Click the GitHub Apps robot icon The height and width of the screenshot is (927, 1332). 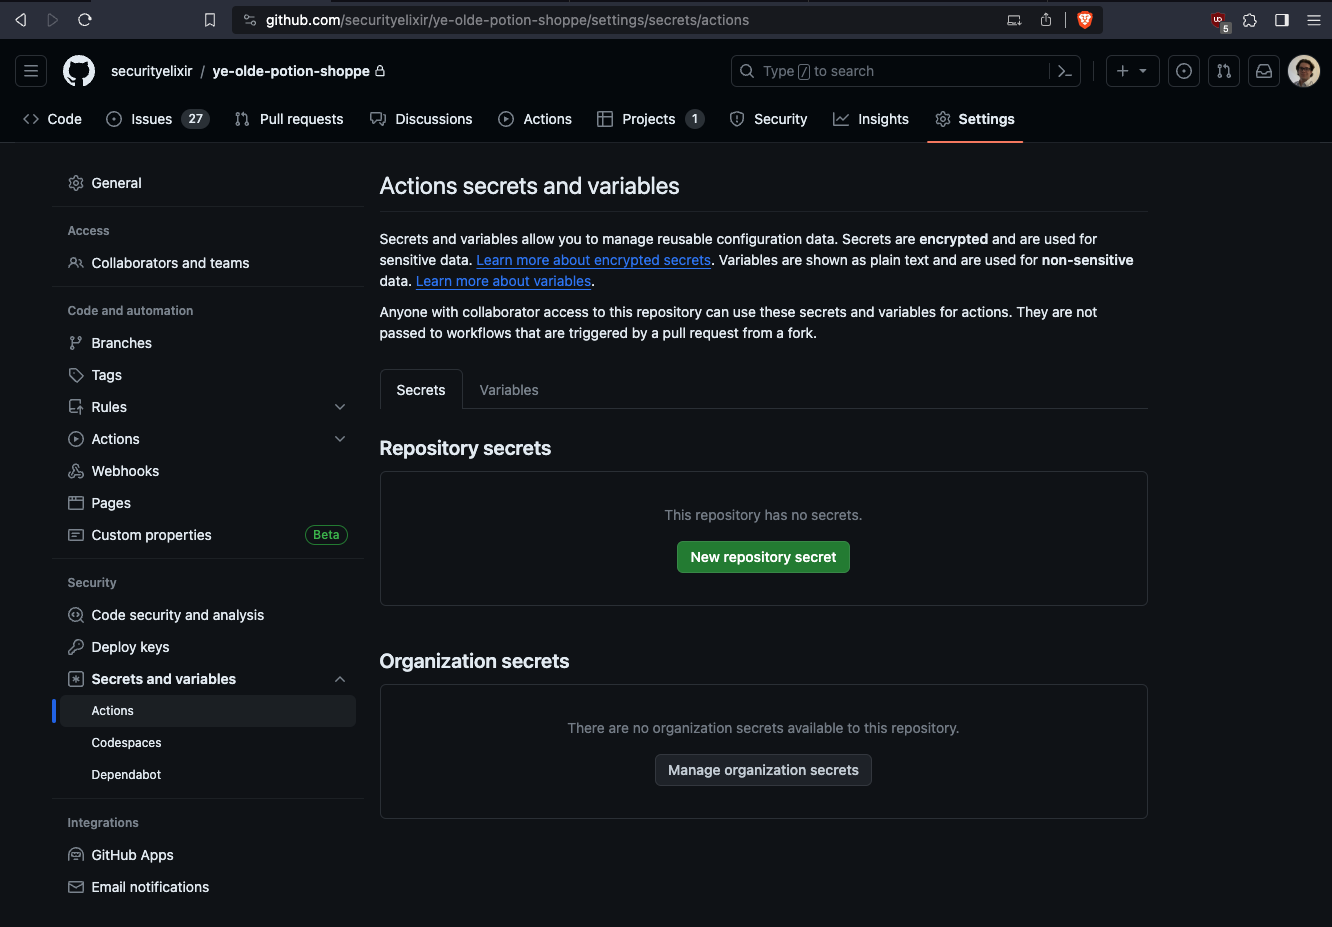click(x=75, y=854)
